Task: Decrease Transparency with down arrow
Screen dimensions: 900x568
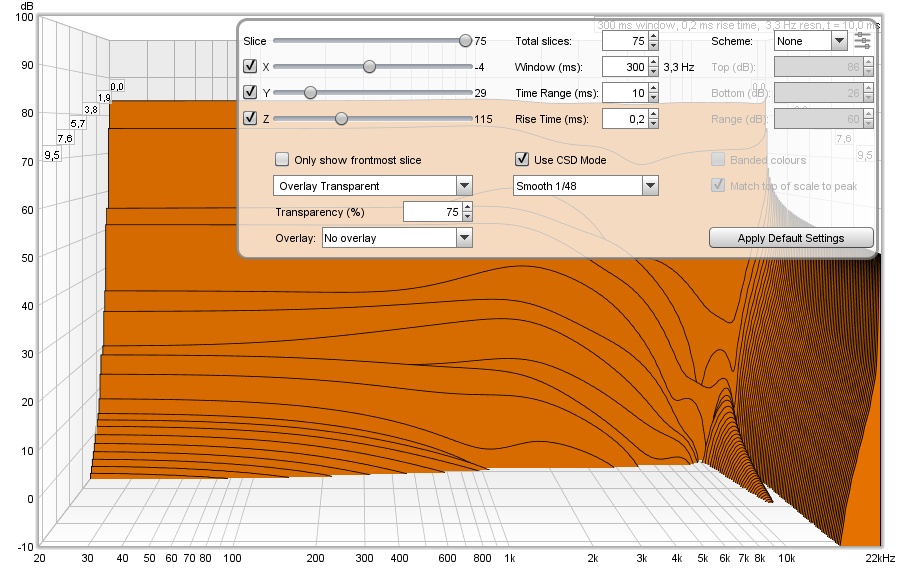Action: [467, 217]
